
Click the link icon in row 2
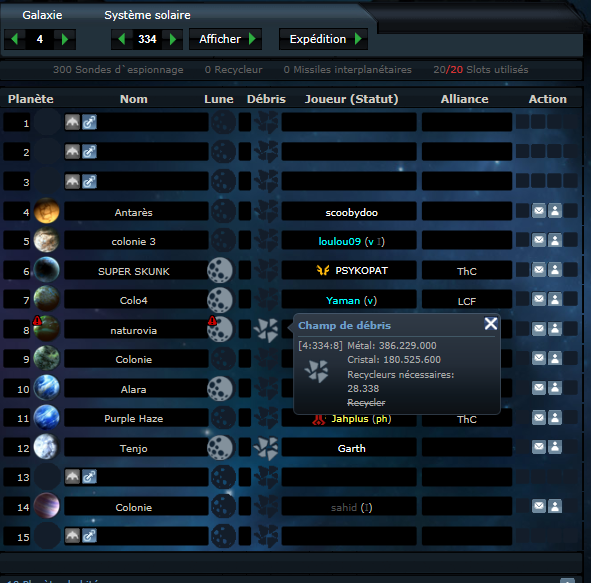(x=89, y=152)
